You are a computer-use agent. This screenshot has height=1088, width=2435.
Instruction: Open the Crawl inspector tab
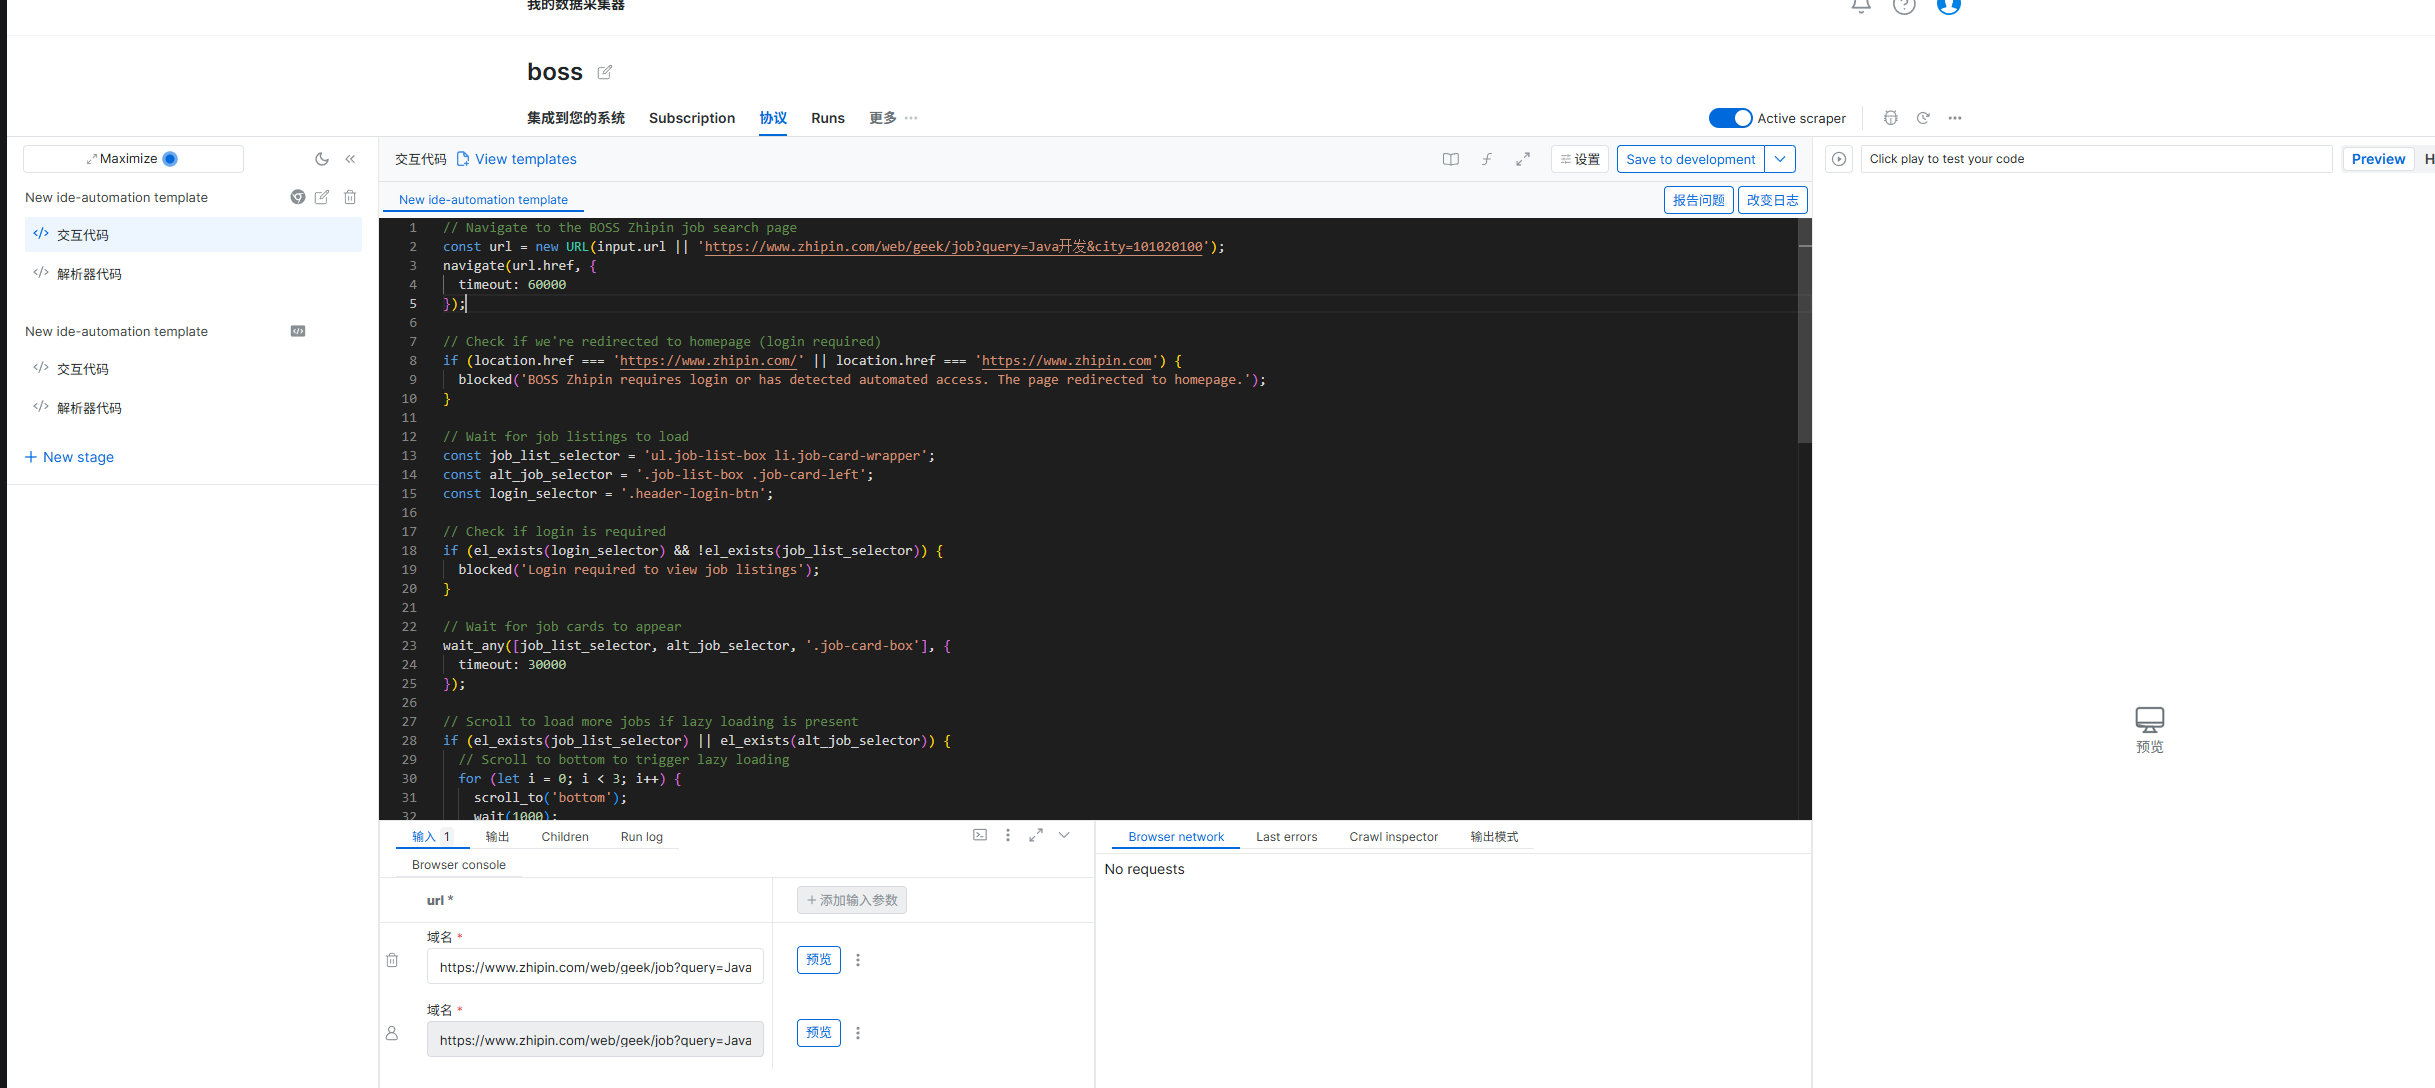1393,837
